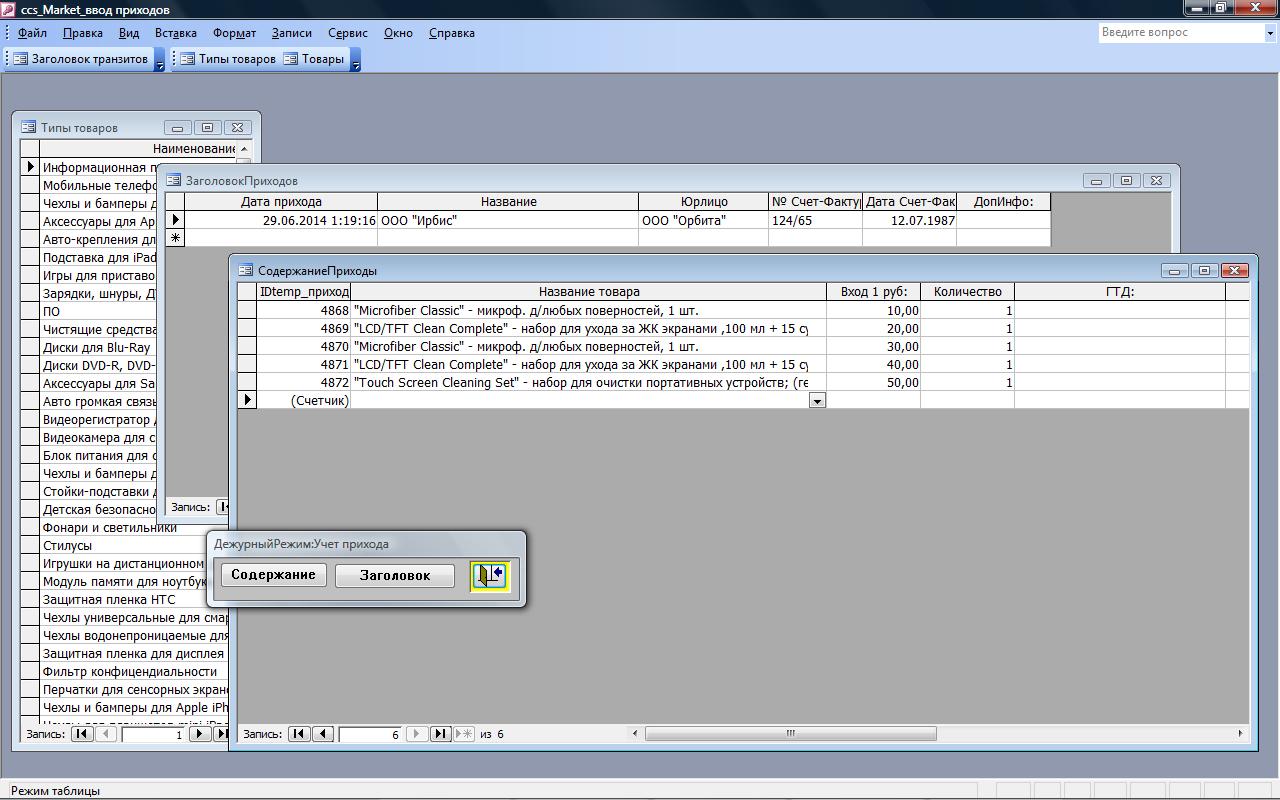Restore the Типы товаров window button
The height and width of the screenshot is (800, 1280).
(x=207, y=127)
